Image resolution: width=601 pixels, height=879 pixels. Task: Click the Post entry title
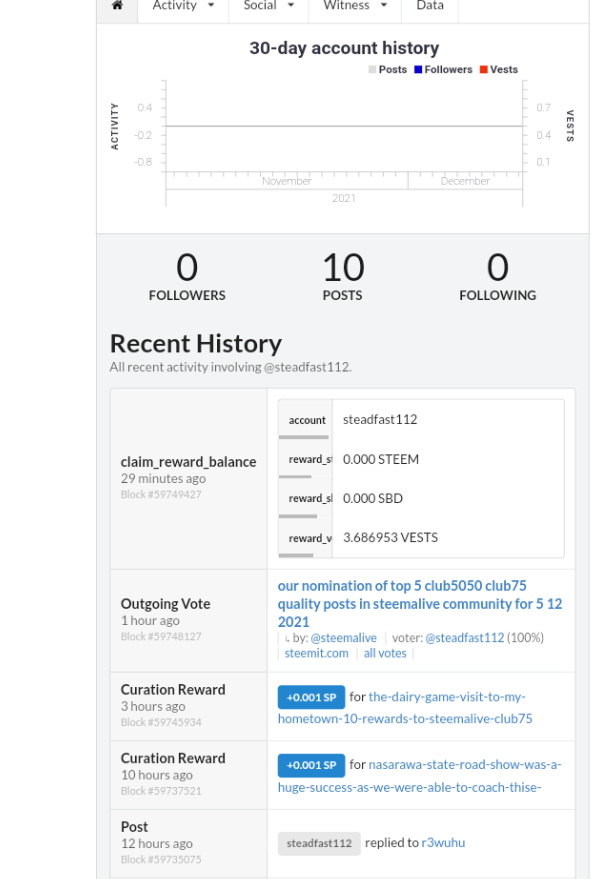click(x=135, y=827)
